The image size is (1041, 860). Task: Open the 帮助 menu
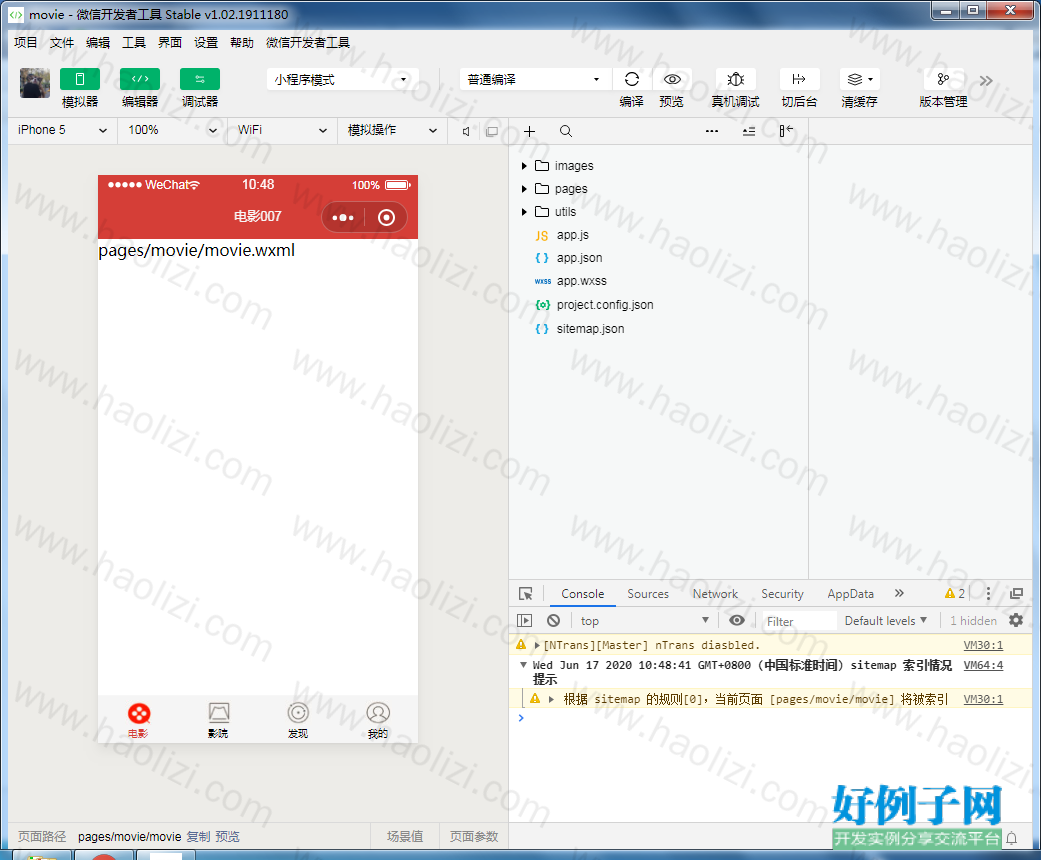point(242,43)
